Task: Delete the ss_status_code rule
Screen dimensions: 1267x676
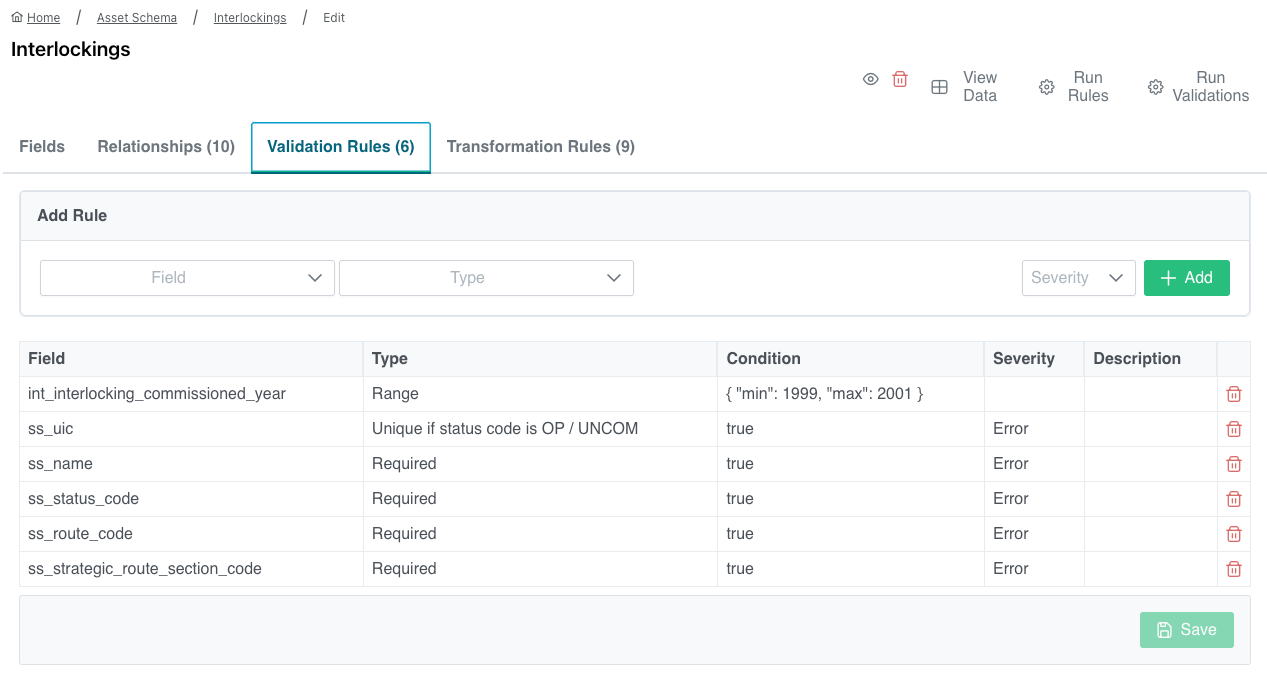Action: point(1233,499)
